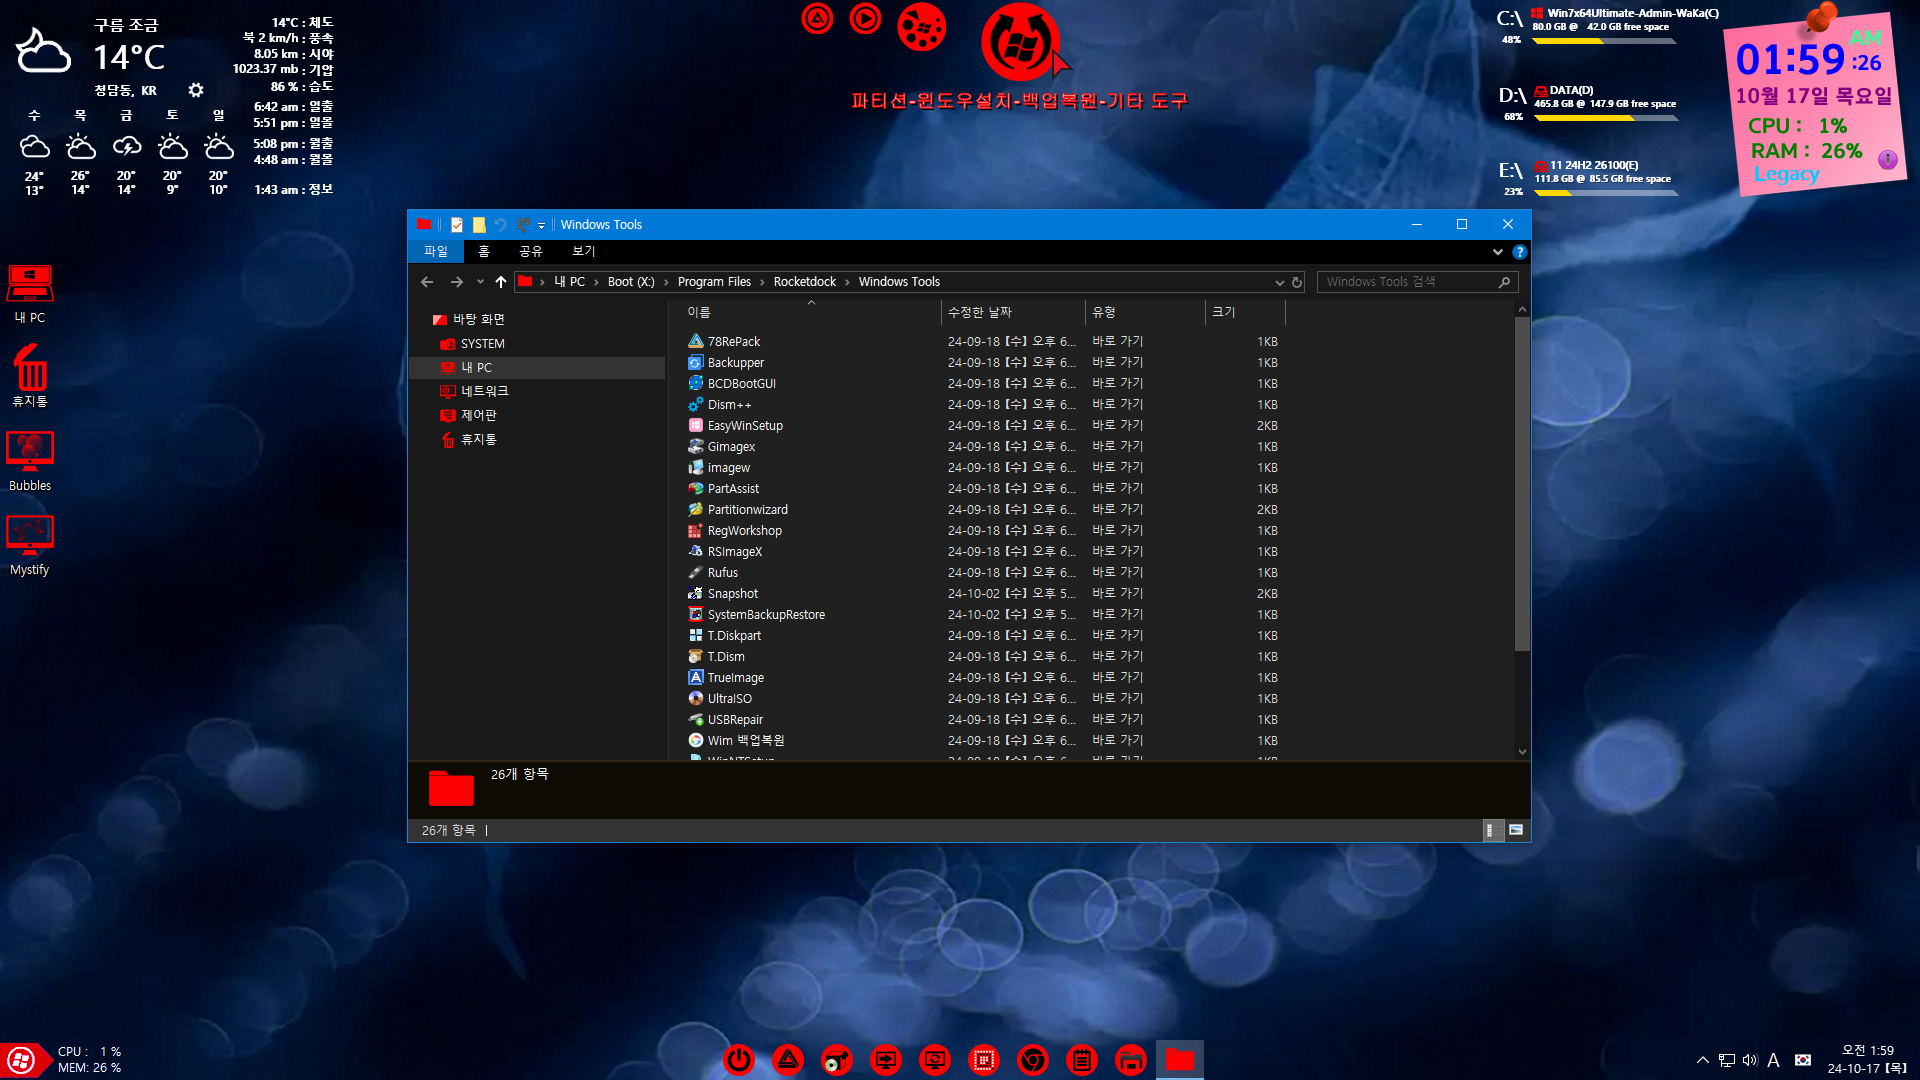The width and height of the screenshot is (1920, 1080).
Task: Click the weather widget settings gear
Action: [x=196, y=90]
